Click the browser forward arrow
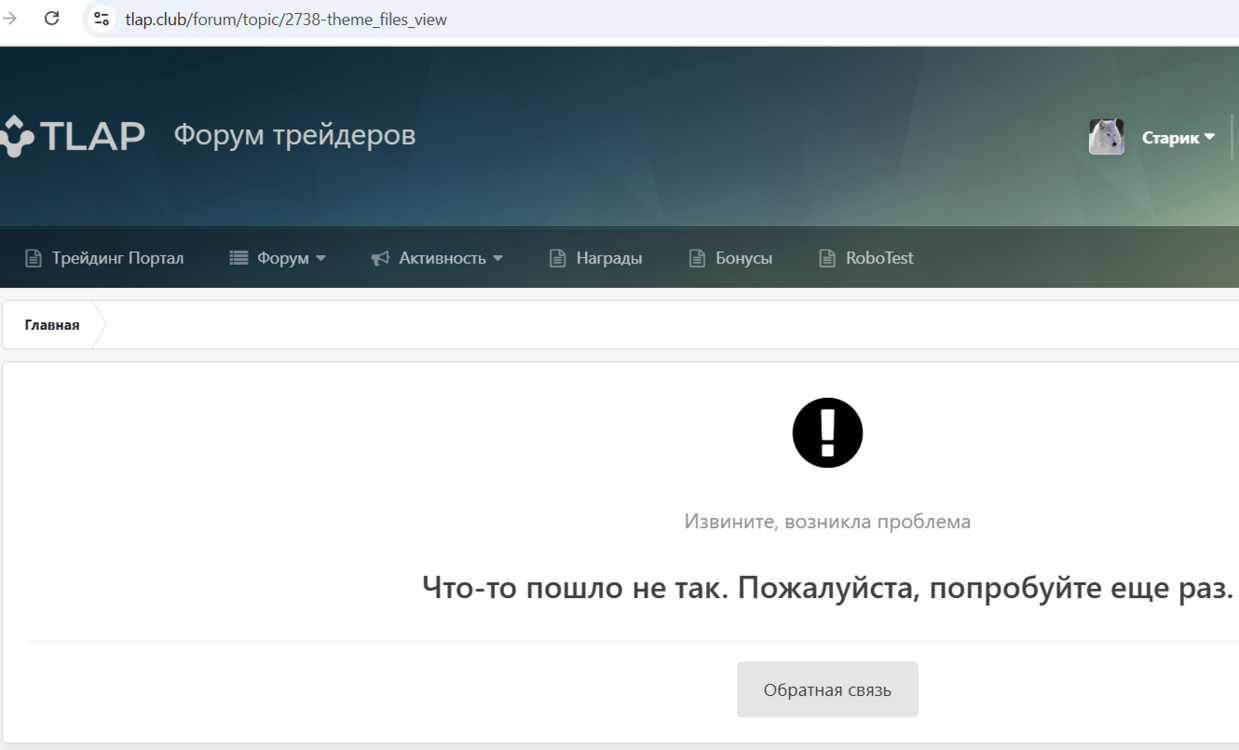The image size is (1239, 750). tap(10, 18)
